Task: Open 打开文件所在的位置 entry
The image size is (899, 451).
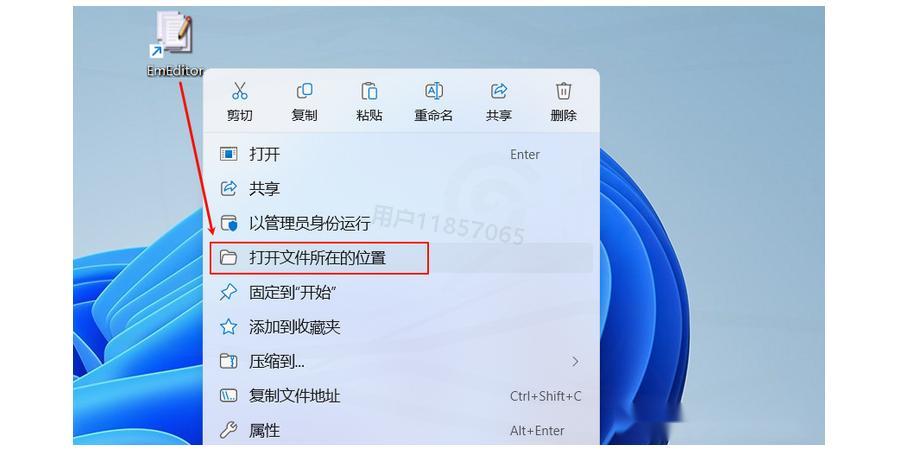Action: [x=401, y=258]
